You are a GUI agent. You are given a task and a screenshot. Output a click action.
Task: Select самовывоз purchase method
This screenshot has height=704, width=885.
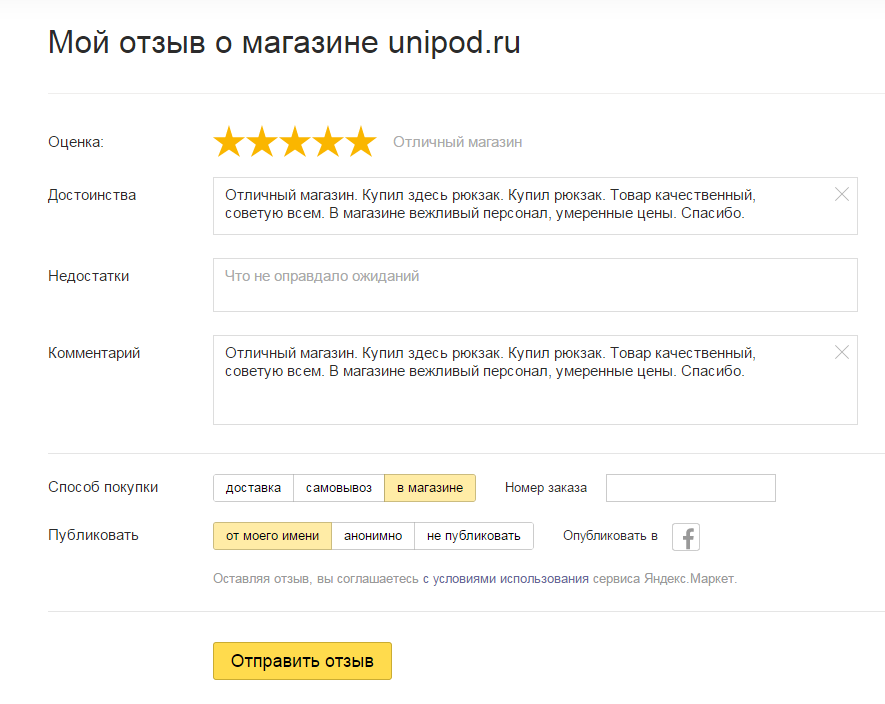click(x=339, y=488)
